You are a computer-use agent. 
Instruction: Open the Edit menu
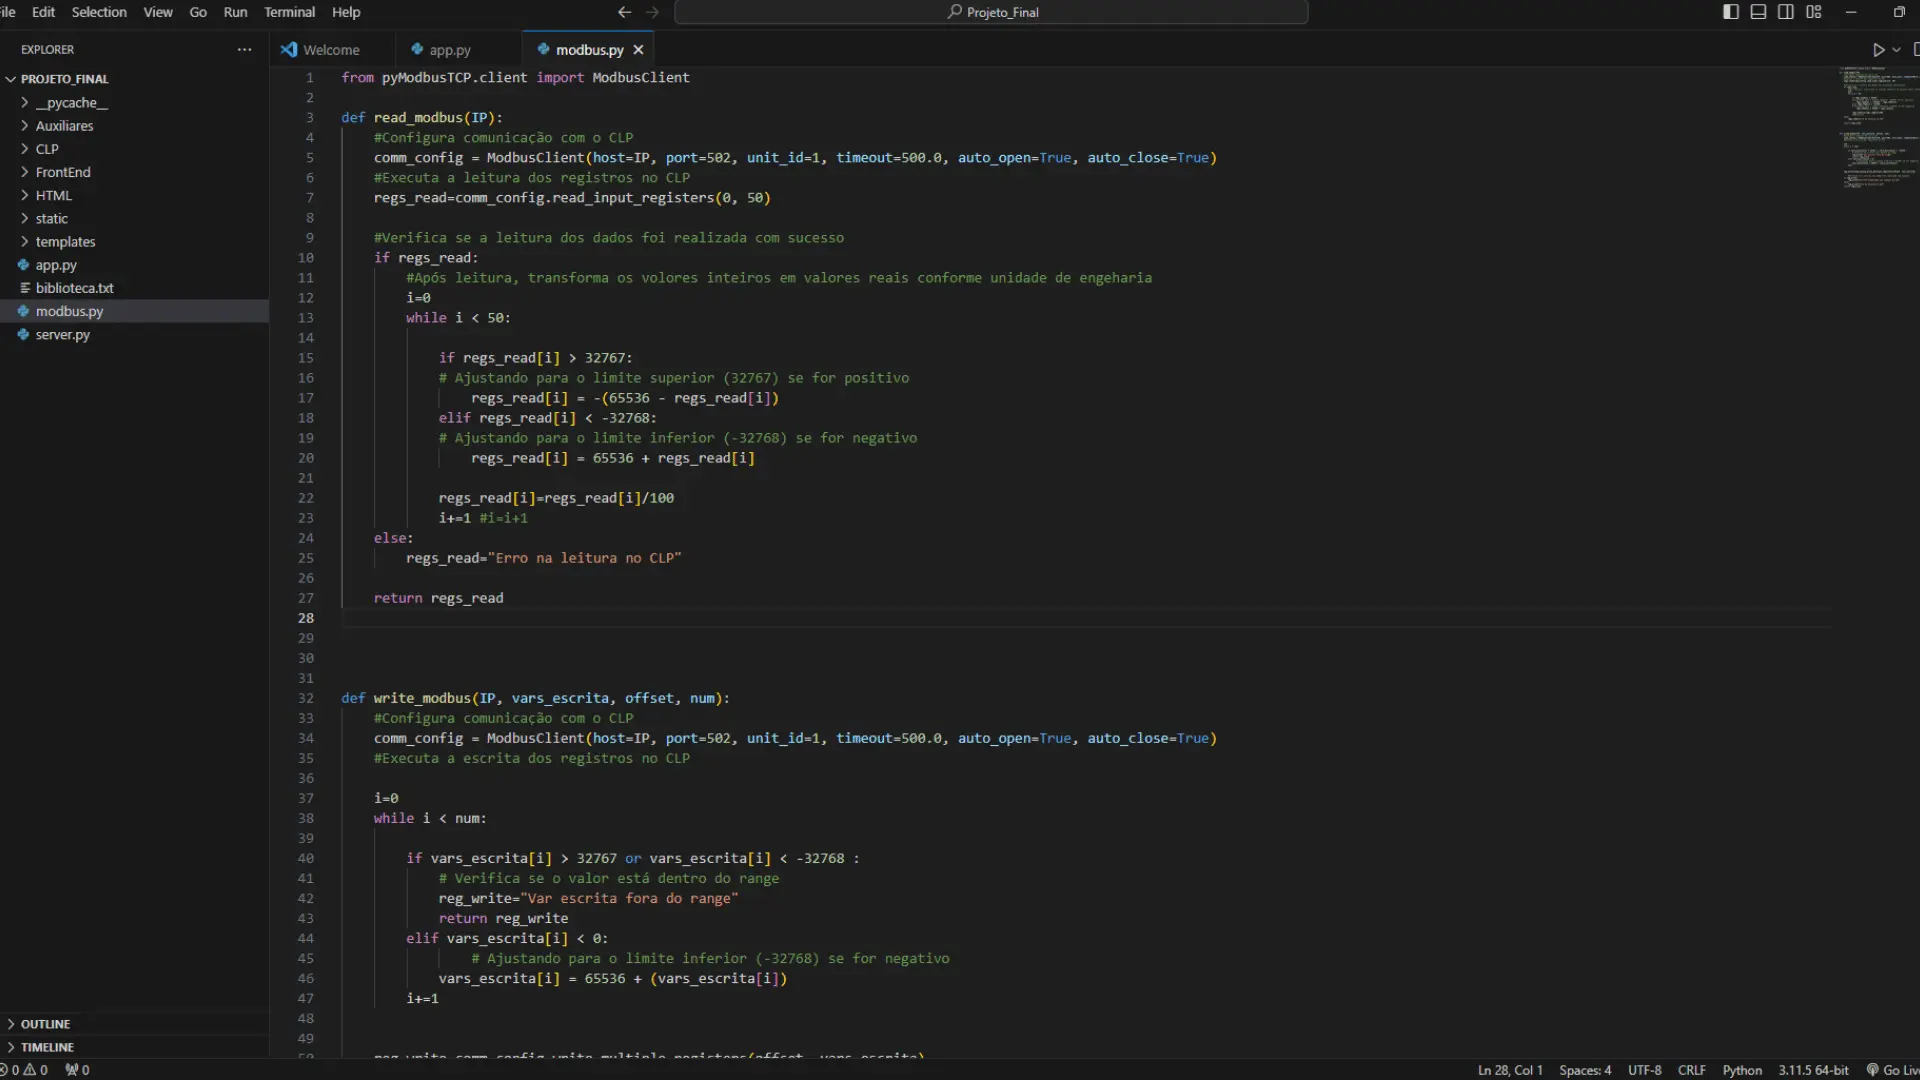click(43, 12)
